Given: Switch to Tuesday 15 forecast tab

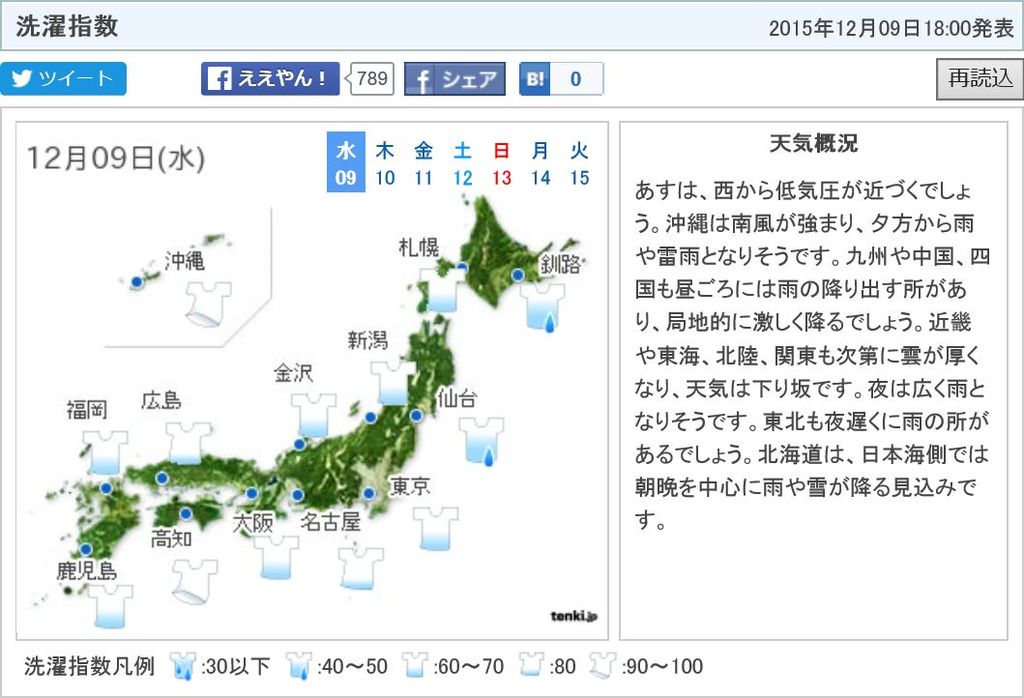Looking at the screenshot, I should coord(579,164).
